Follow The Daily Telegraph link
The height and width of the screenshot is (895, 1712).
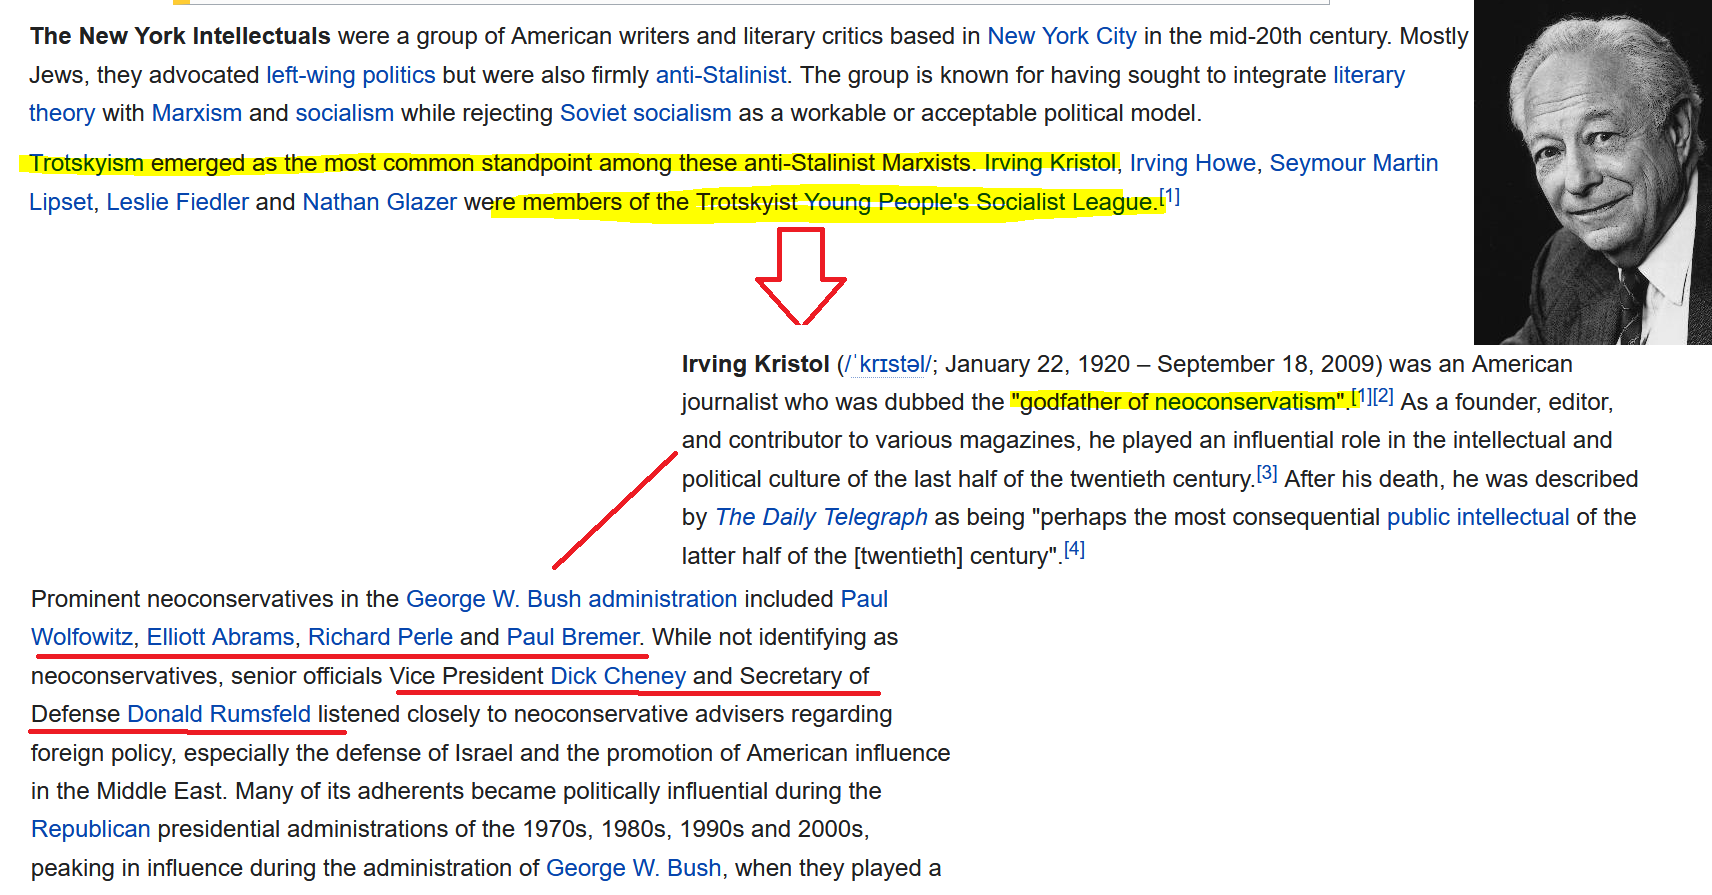(822, 517)
